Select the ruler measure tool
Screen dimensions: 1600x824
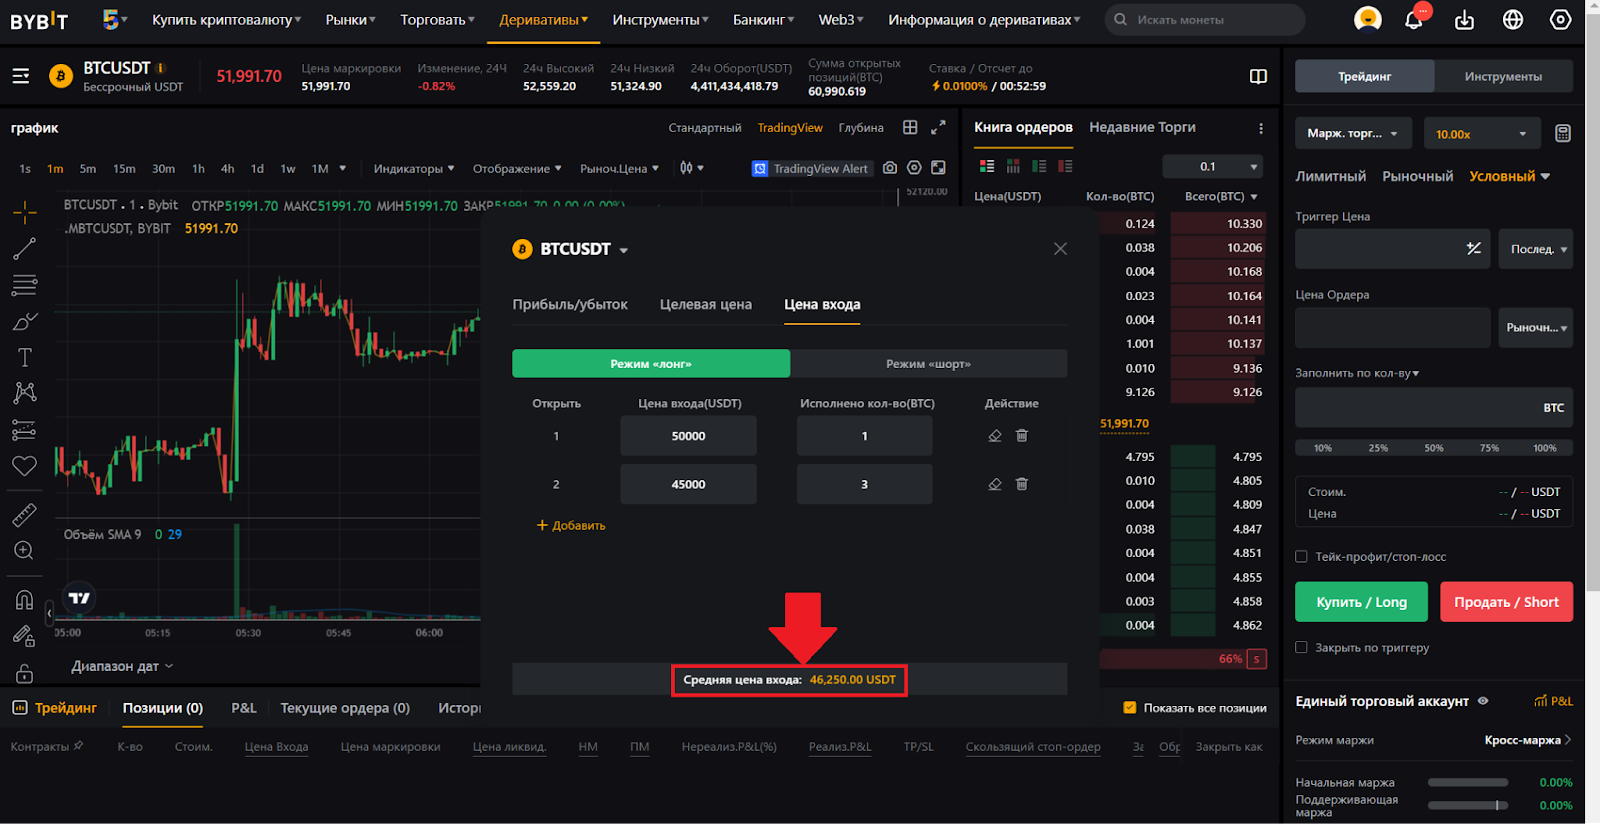[24, 515]
